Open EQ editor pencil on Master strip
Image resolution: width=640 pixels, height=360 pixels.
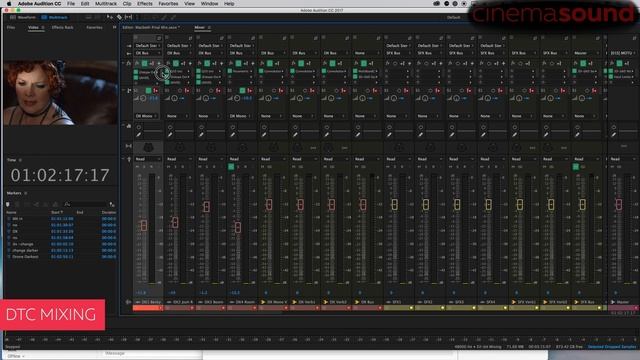613,134
